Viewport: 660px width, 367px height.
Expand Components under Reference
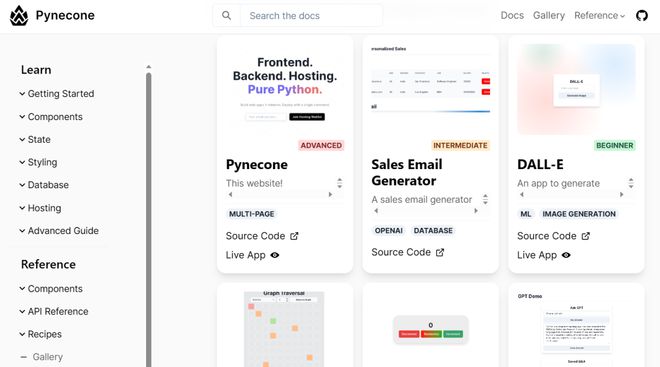click(x=51, y=289)
